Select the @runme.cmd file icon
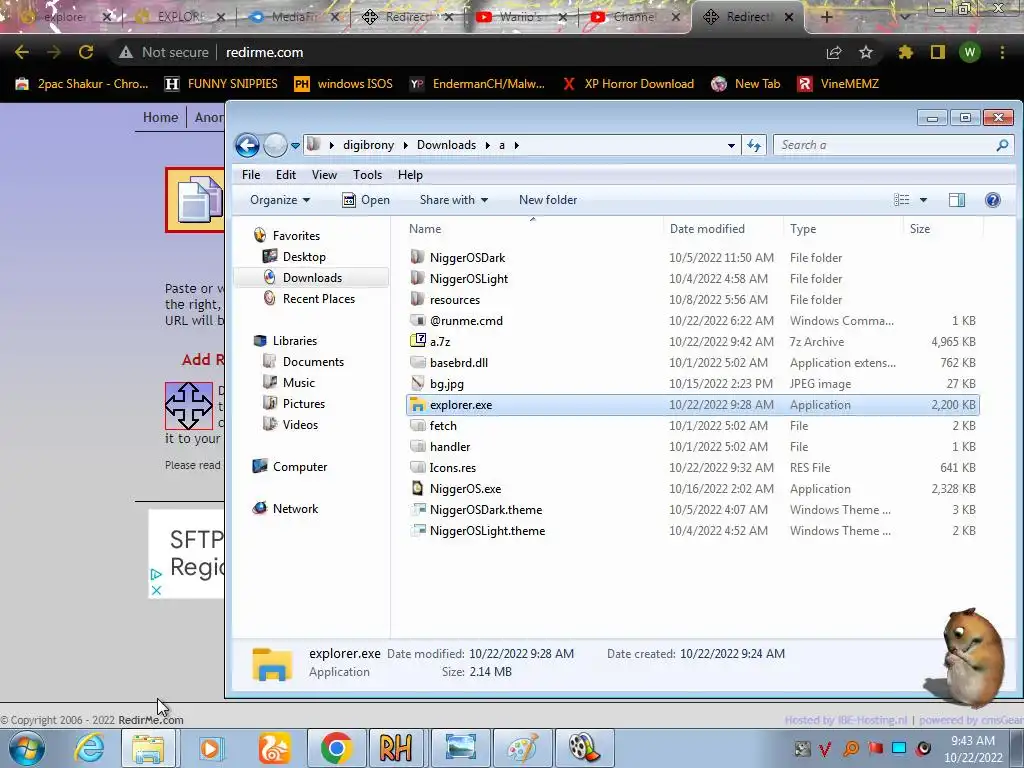1024x768 pixels. point(417,320)
